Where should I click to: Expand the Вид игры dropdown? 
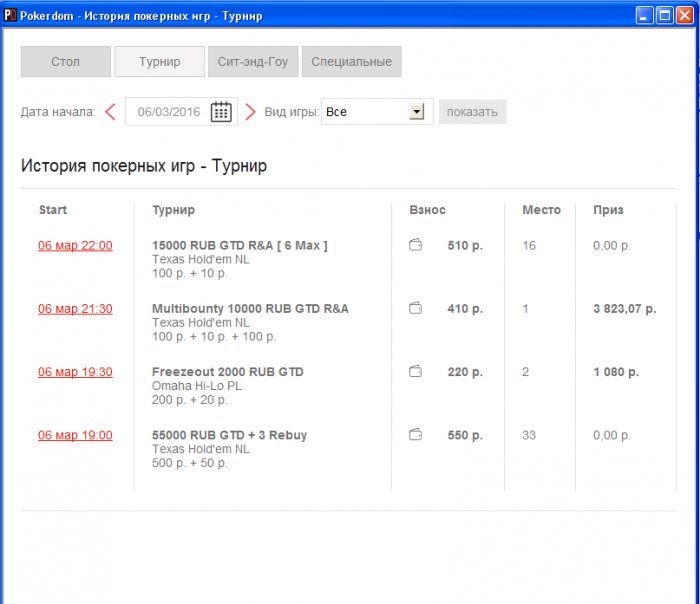417,112
